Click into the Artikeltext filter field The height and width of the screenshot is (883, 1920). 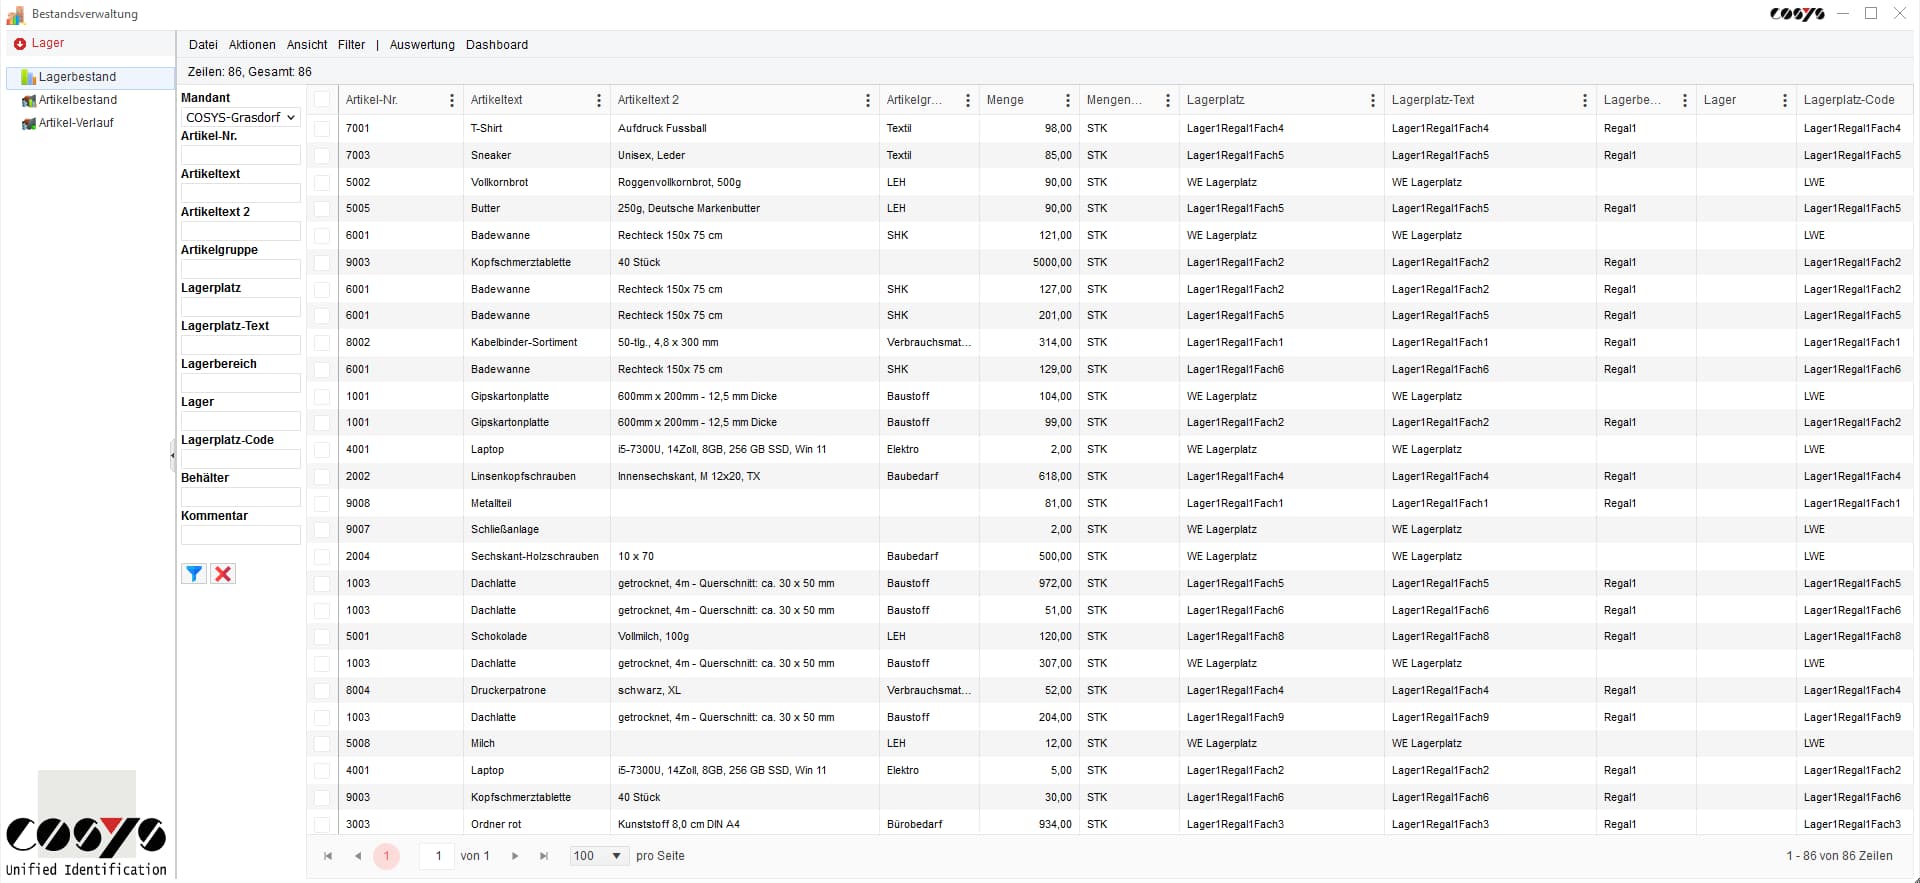click(x=241, y=193)
